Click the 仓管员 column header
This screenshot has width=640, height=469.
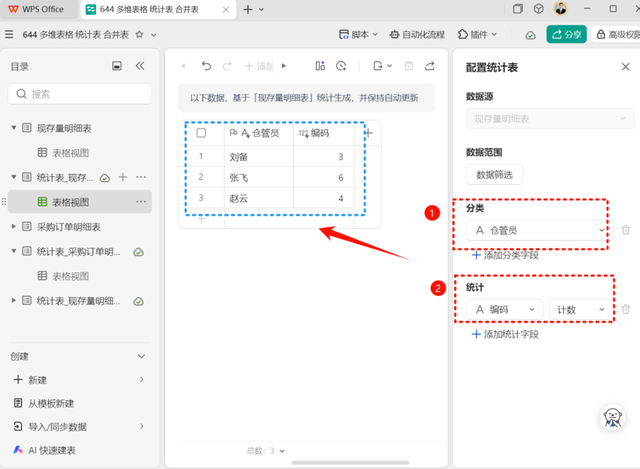(259, 133)
